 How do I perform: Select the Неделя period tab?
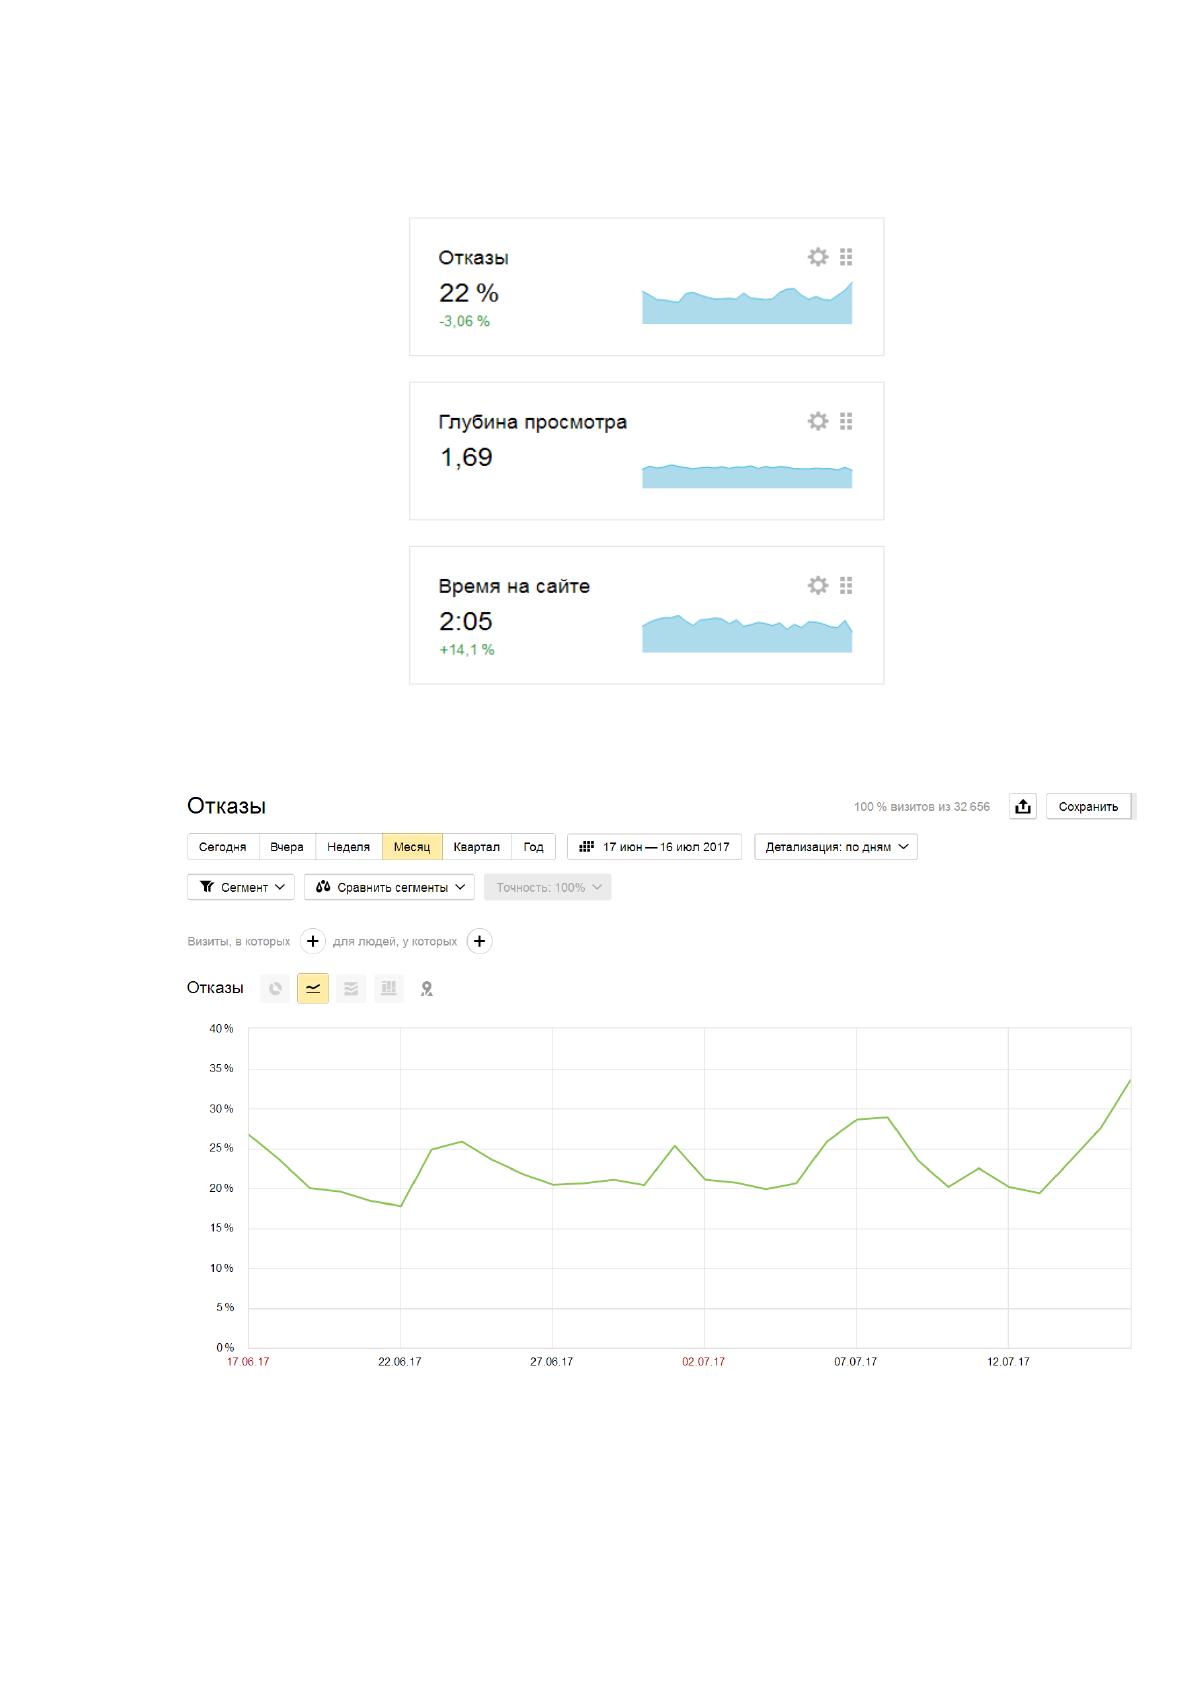pyautogui.click(x=349, y=847)
